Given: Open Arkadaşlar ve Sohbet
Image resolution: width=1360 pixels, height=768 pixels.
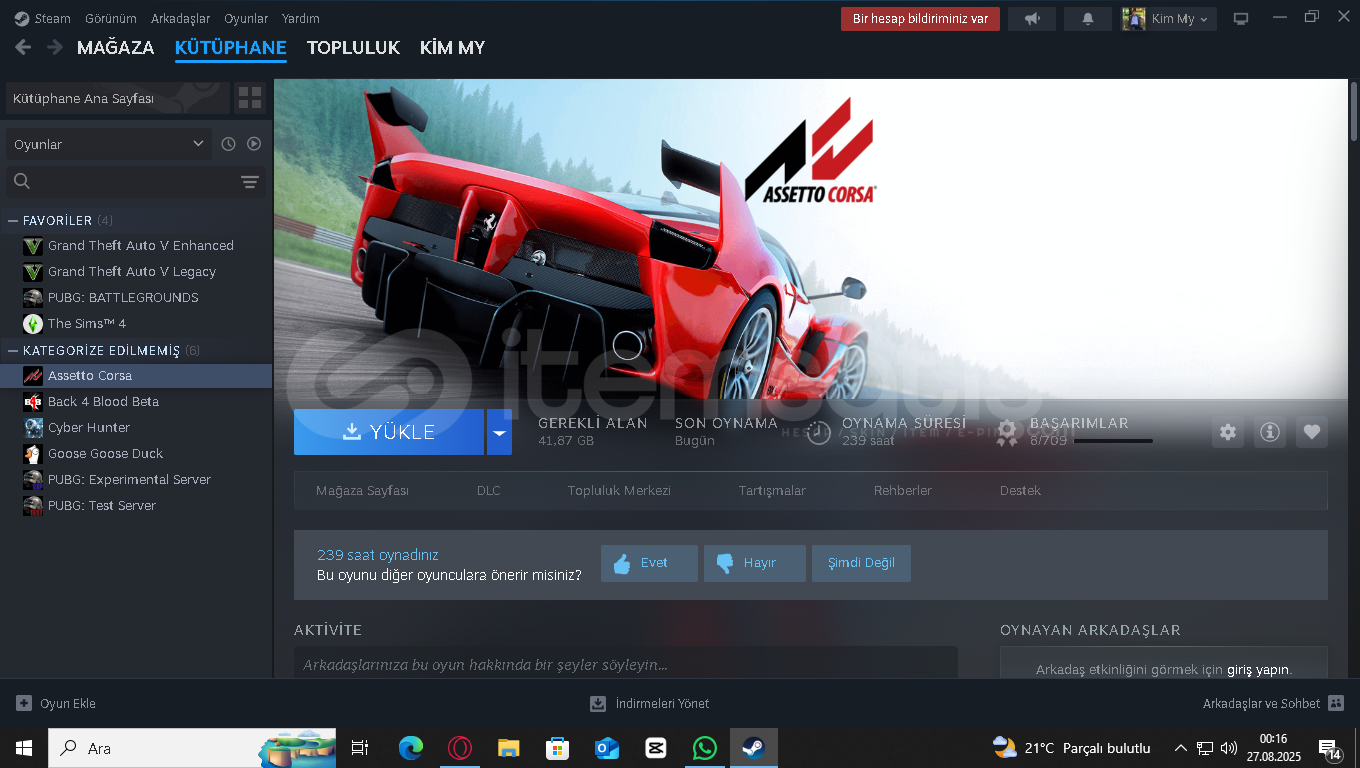Looking at the screenshot, I should tap(1273, 703).
